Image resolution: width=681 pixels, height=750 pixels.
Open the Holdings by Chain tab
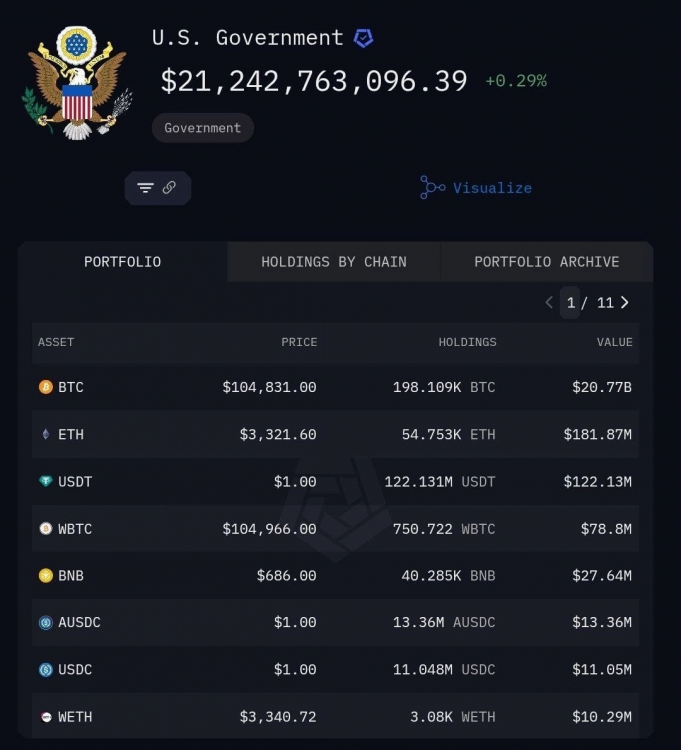[334, 262]
